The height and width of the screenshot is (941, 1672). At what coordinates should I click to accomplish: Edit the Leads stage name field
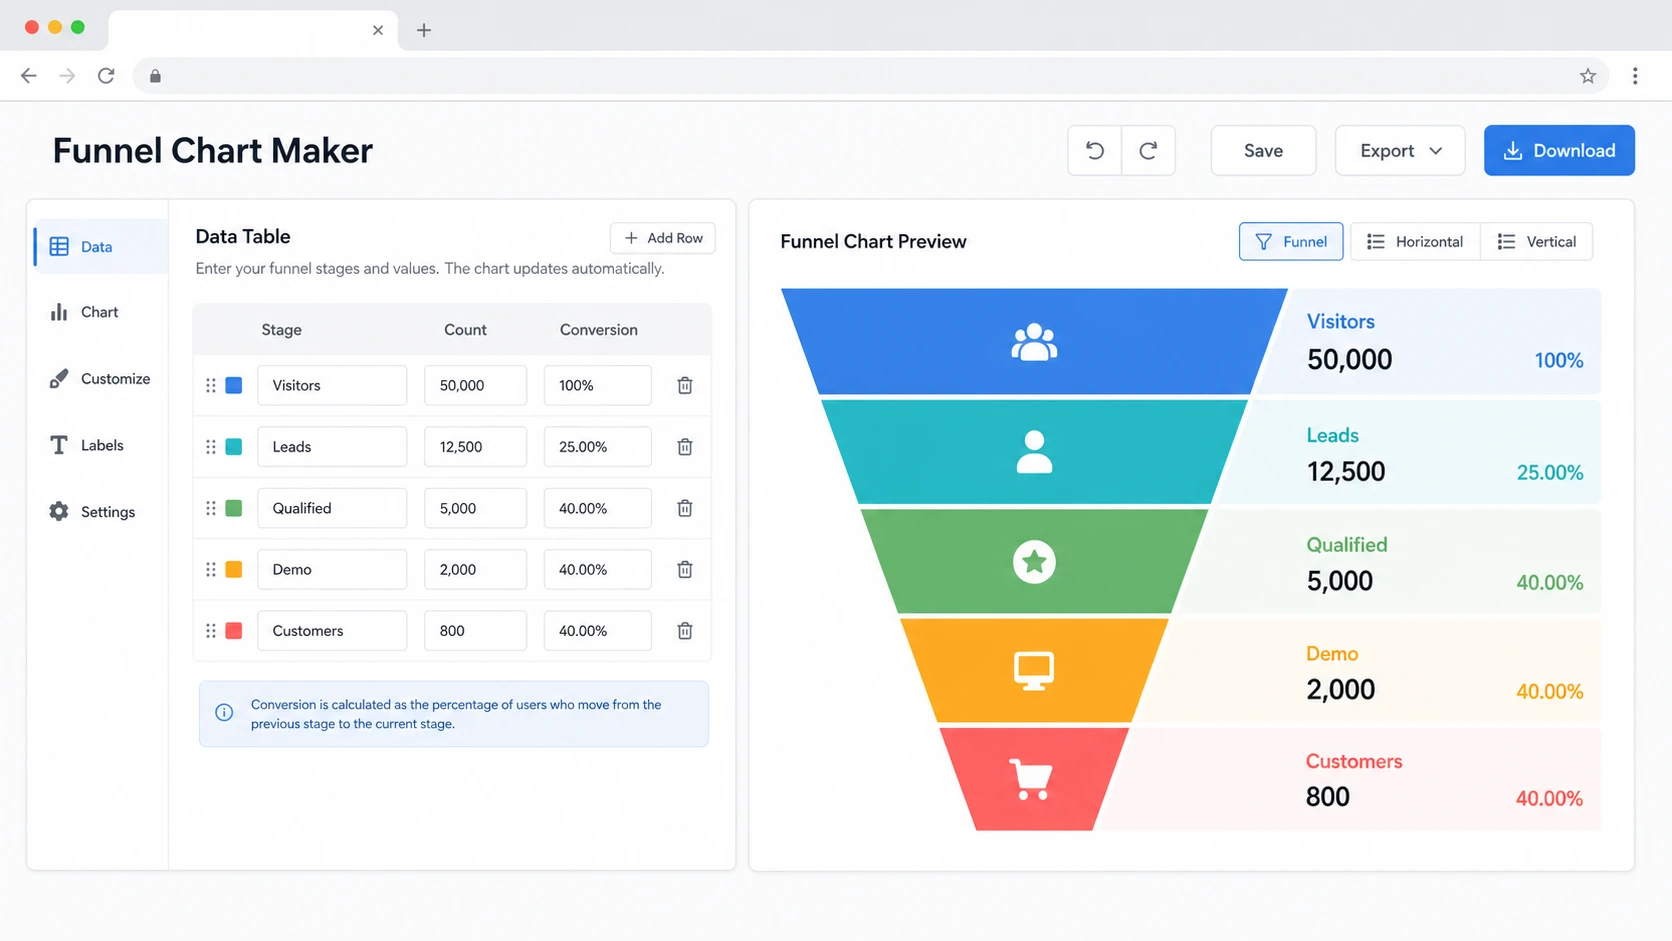(332, 447)
